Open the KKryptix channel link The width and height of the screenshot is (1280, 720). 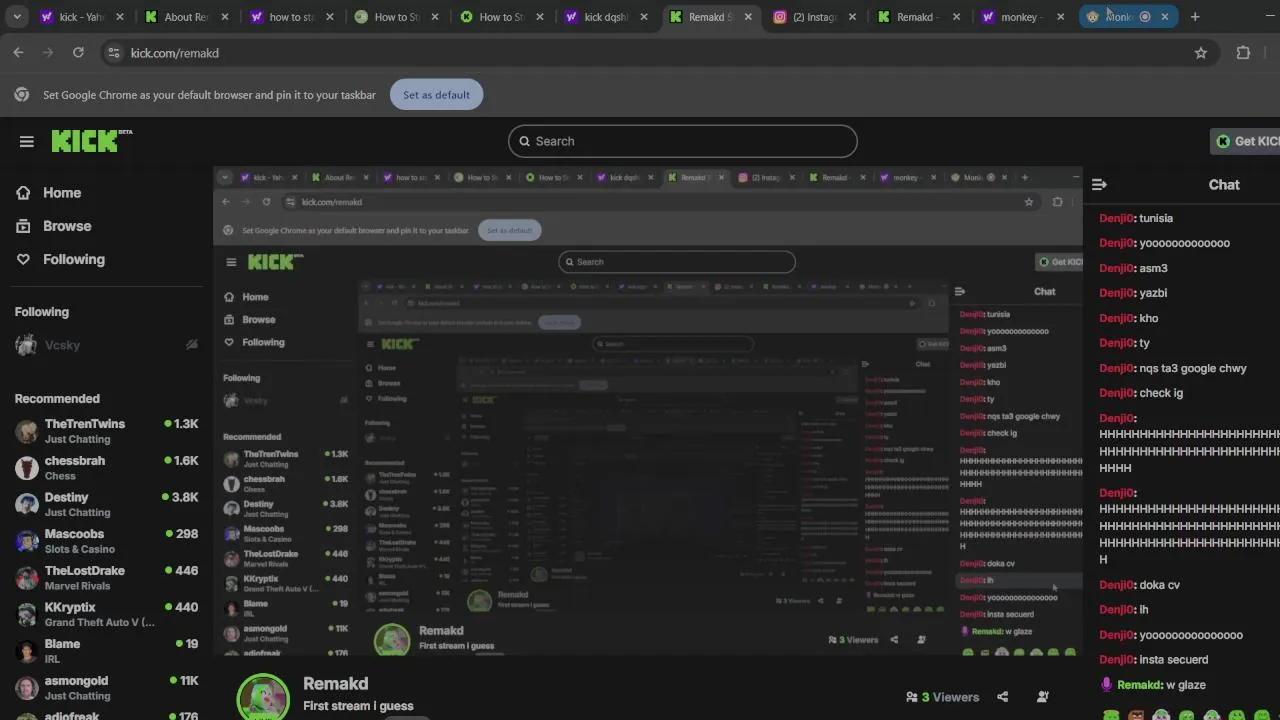pyautogui.click(x=105, y=614)
